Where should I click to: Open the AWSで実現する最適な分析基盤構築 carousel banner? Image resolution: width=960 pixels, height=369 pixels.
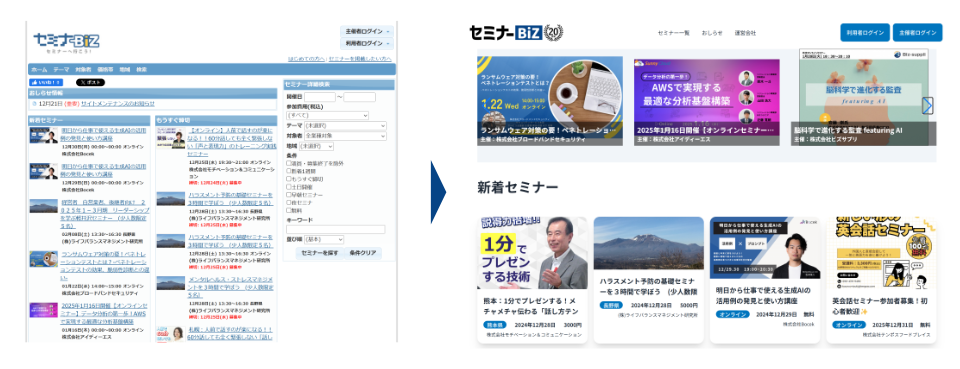pyautogui.click(x=707, y=101)
